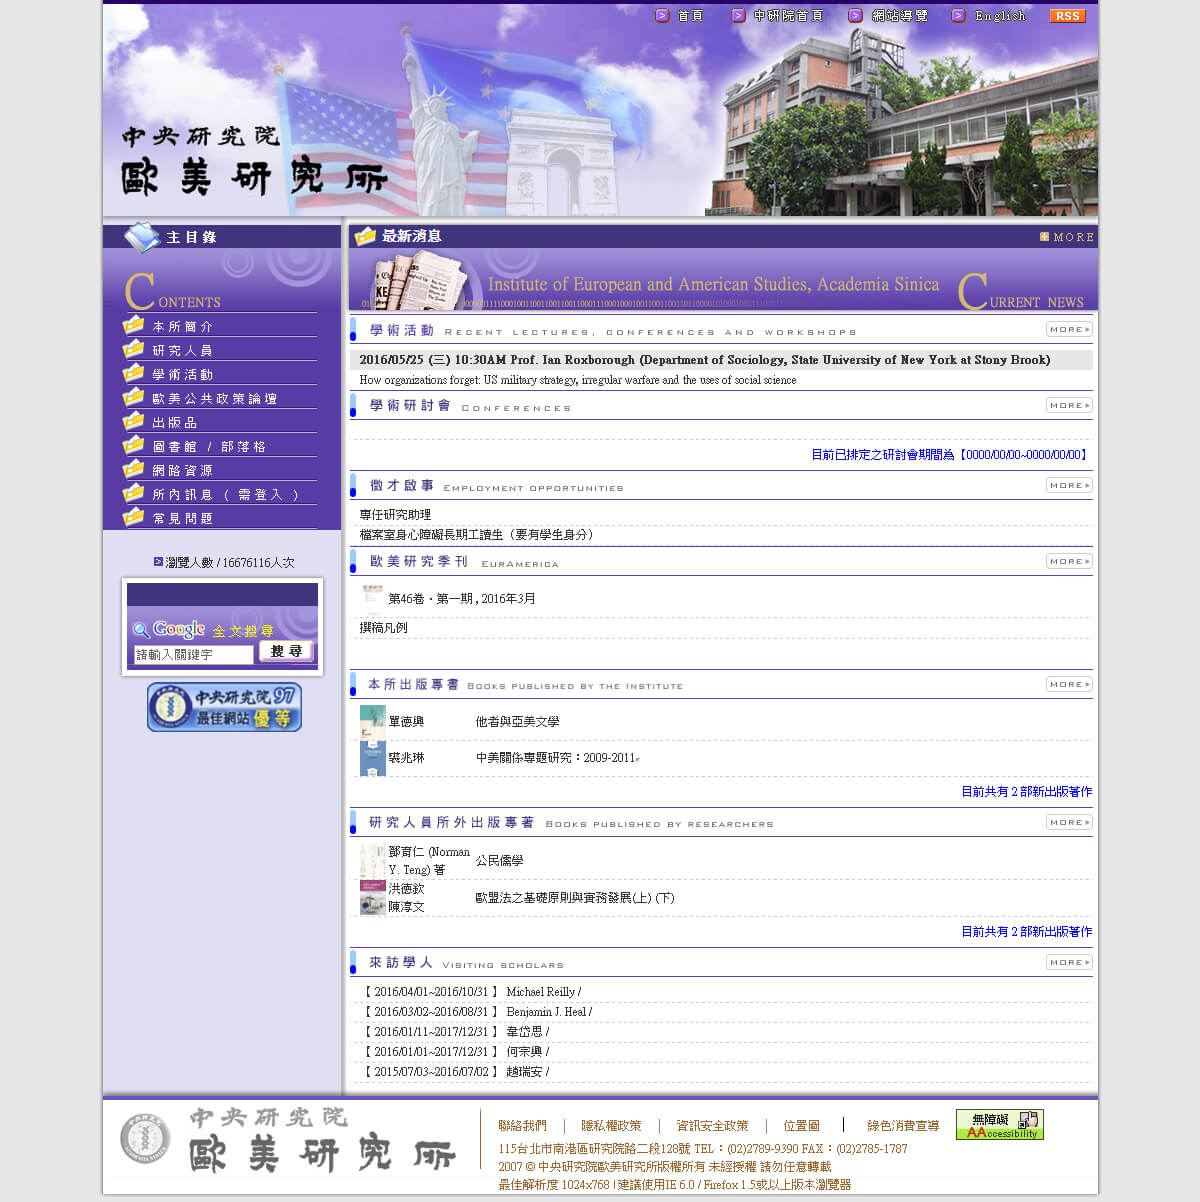This screenshot has width=1200, height=1202.
Task: Switch to the English version
Action: tap(1000, 16)
